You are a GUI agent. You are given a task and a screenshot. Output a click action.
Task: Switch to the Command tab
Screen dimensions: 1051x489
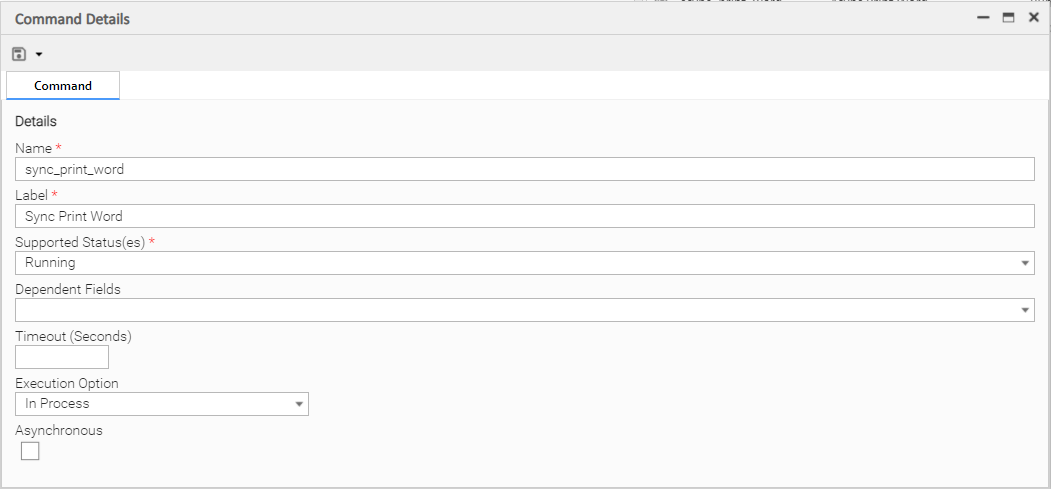click(x=63, y=86)
